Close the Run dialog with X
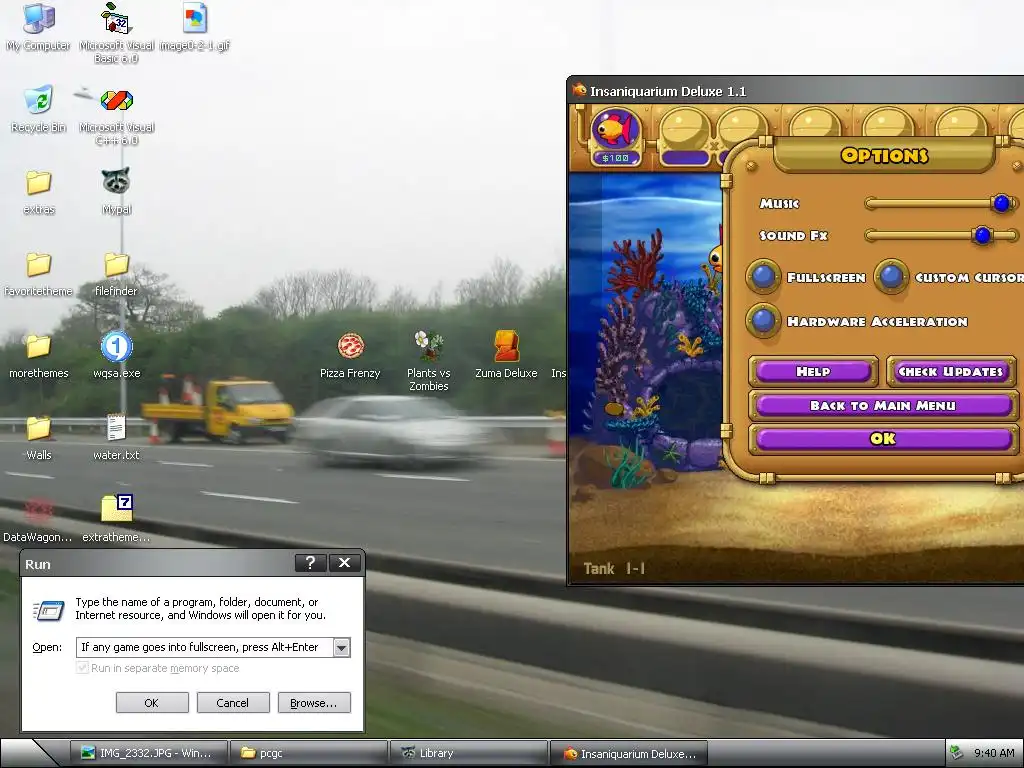 click(x=344, y=563)
